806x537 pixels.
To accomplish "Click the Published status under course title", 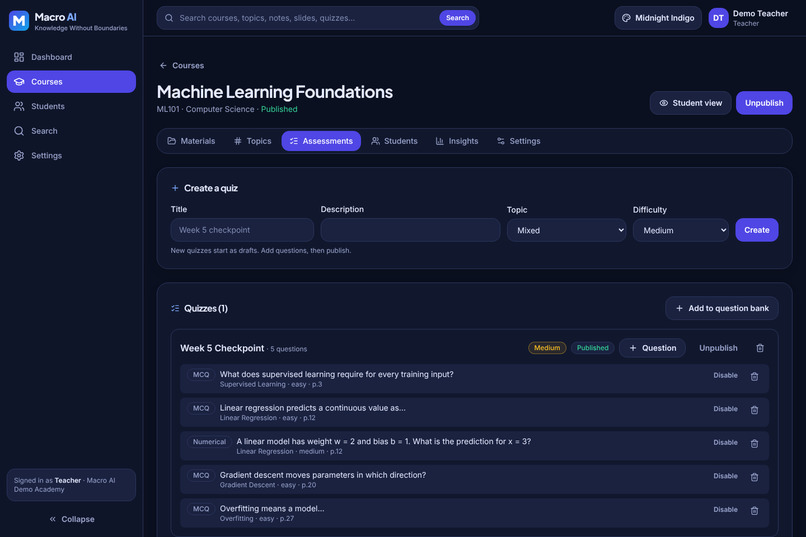I will pos(279,109).
